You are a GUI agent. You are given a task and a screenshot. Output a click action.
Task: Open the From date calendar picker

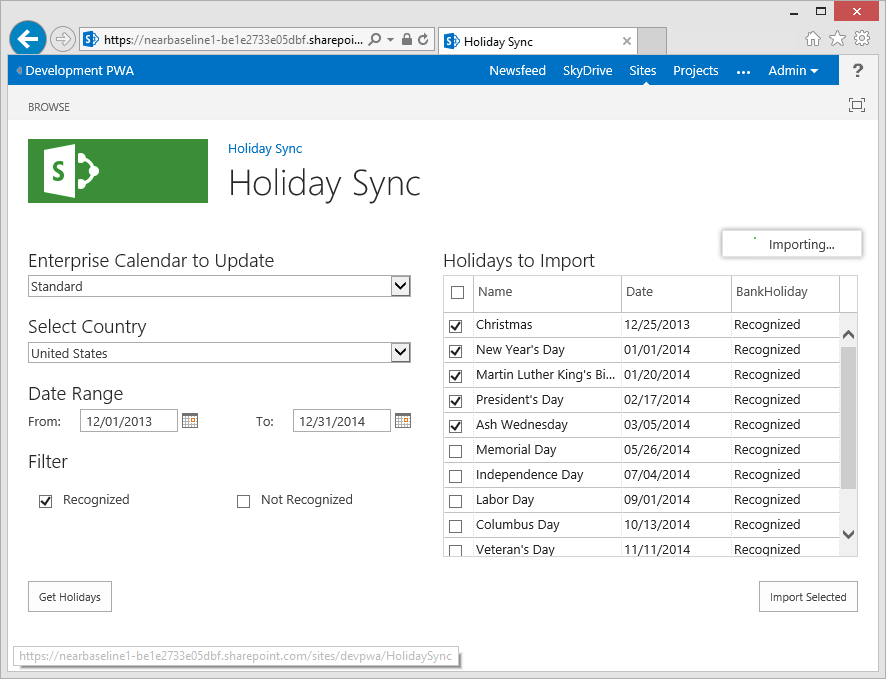coord(190,421)
